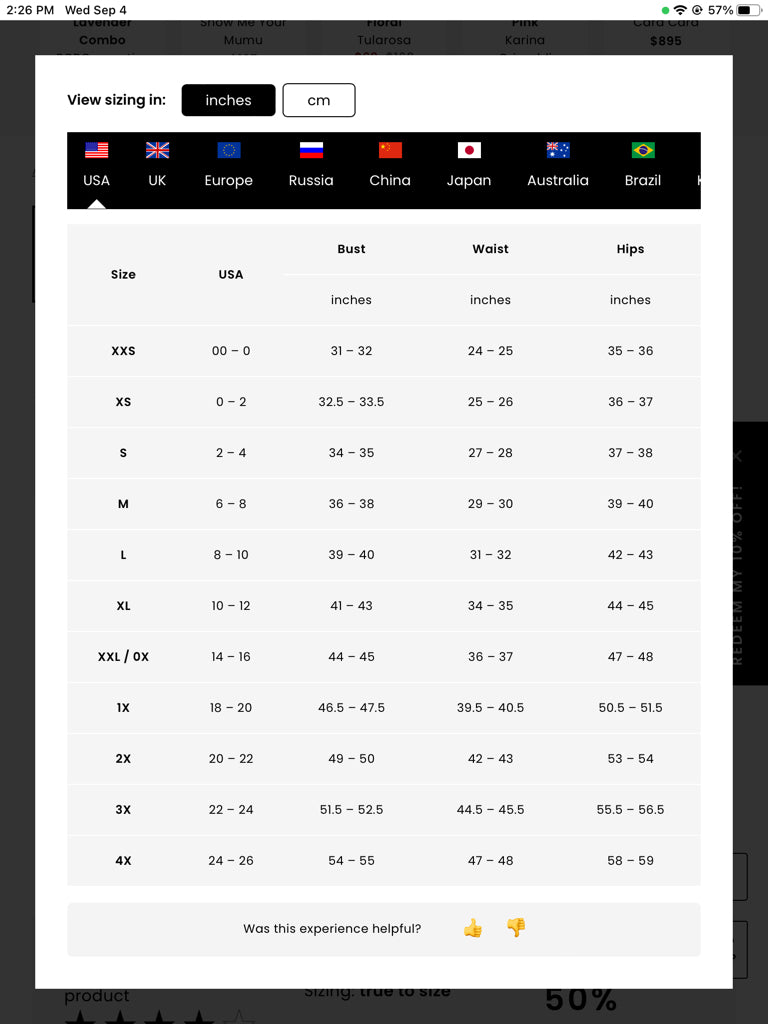Switch sizing units to cm
The height and width of the screenshot is (1024, 768).
point(319,100)
